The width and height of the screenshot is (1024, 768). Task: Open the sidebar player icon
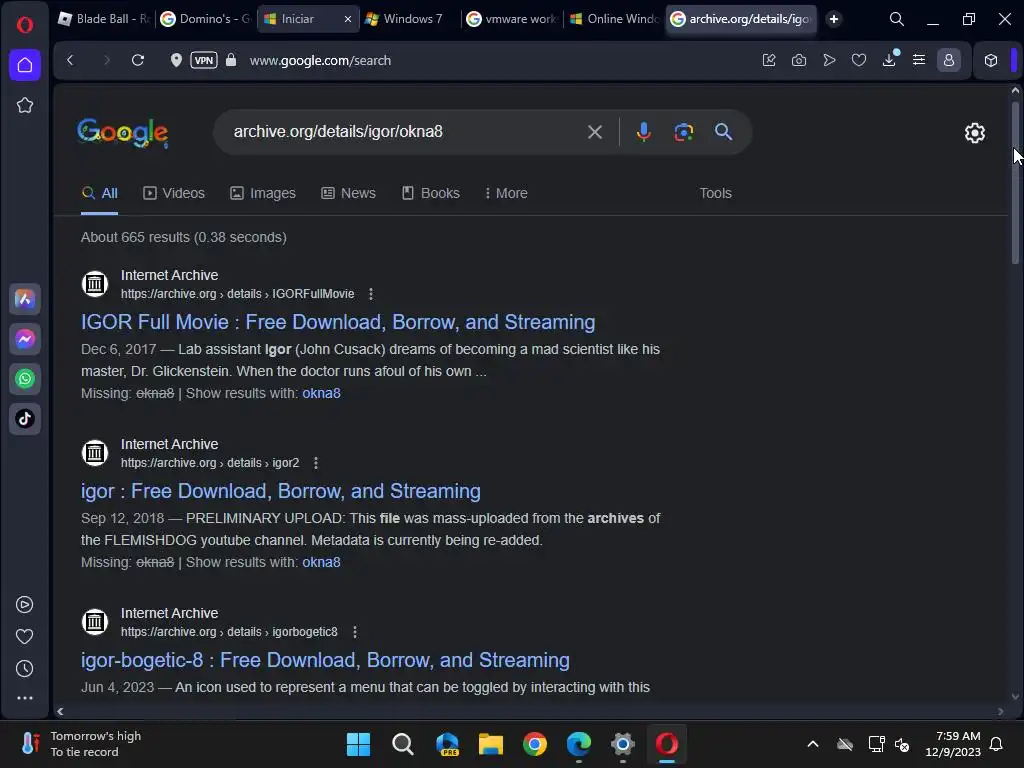(x=25, y=605)
